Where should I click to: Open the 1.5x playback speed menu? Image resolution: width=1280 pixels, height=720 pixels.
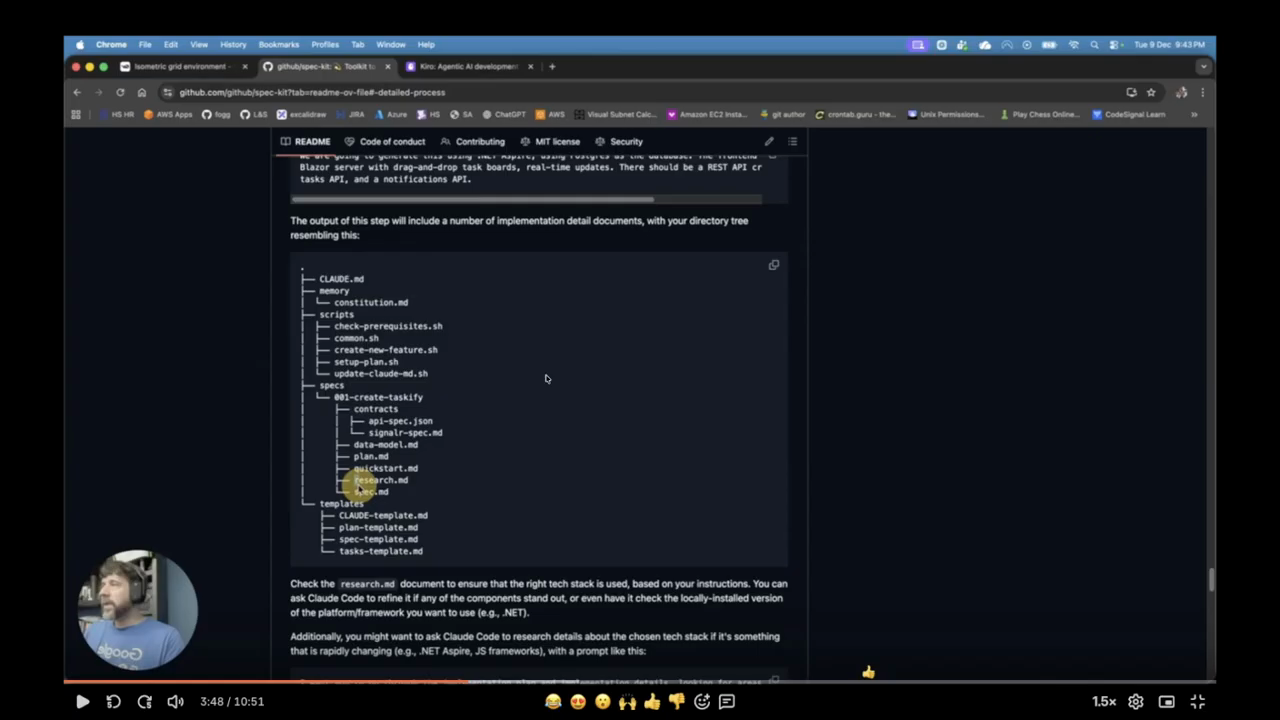[x=1103, y=702]
